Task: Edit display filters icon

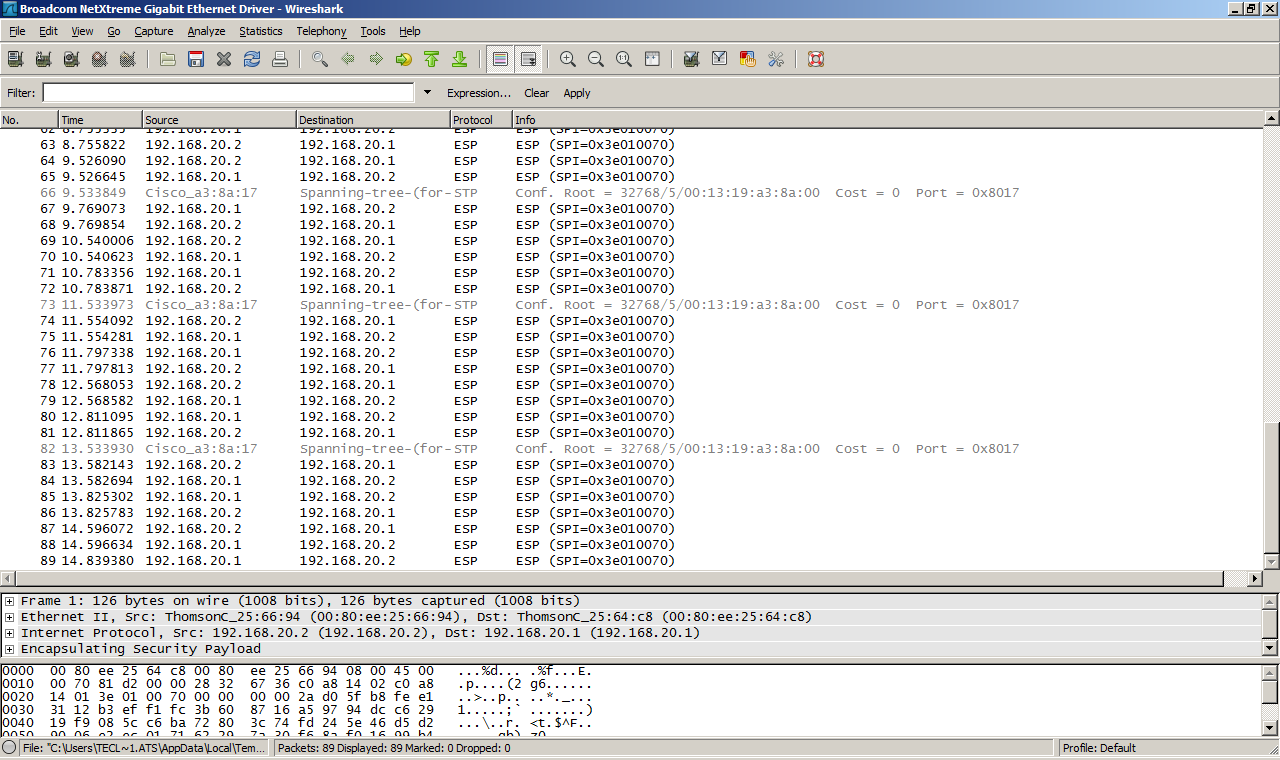Action: (x=719, y=59)
